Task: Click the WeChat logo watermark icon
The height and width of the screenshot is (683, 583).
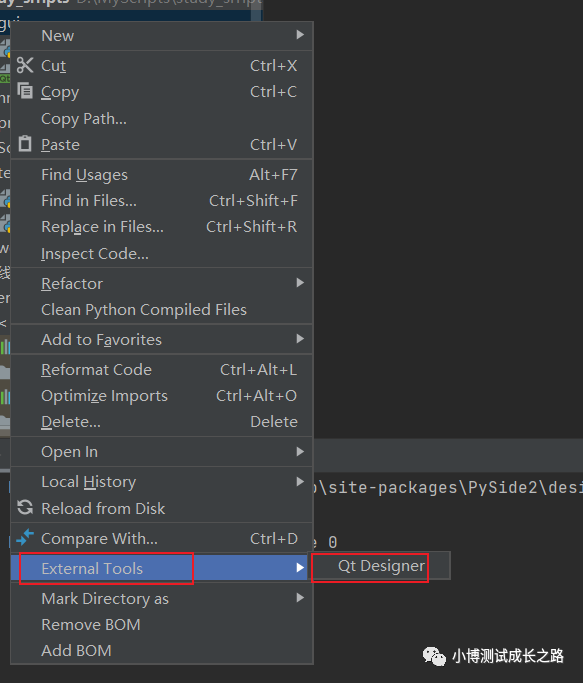Action: (434, 656)
